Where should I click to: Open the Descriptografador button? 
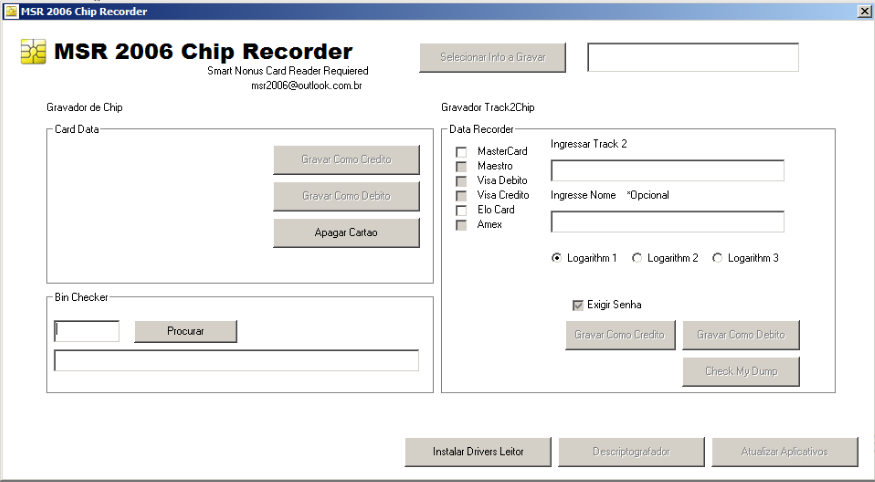tap(631, 452)
